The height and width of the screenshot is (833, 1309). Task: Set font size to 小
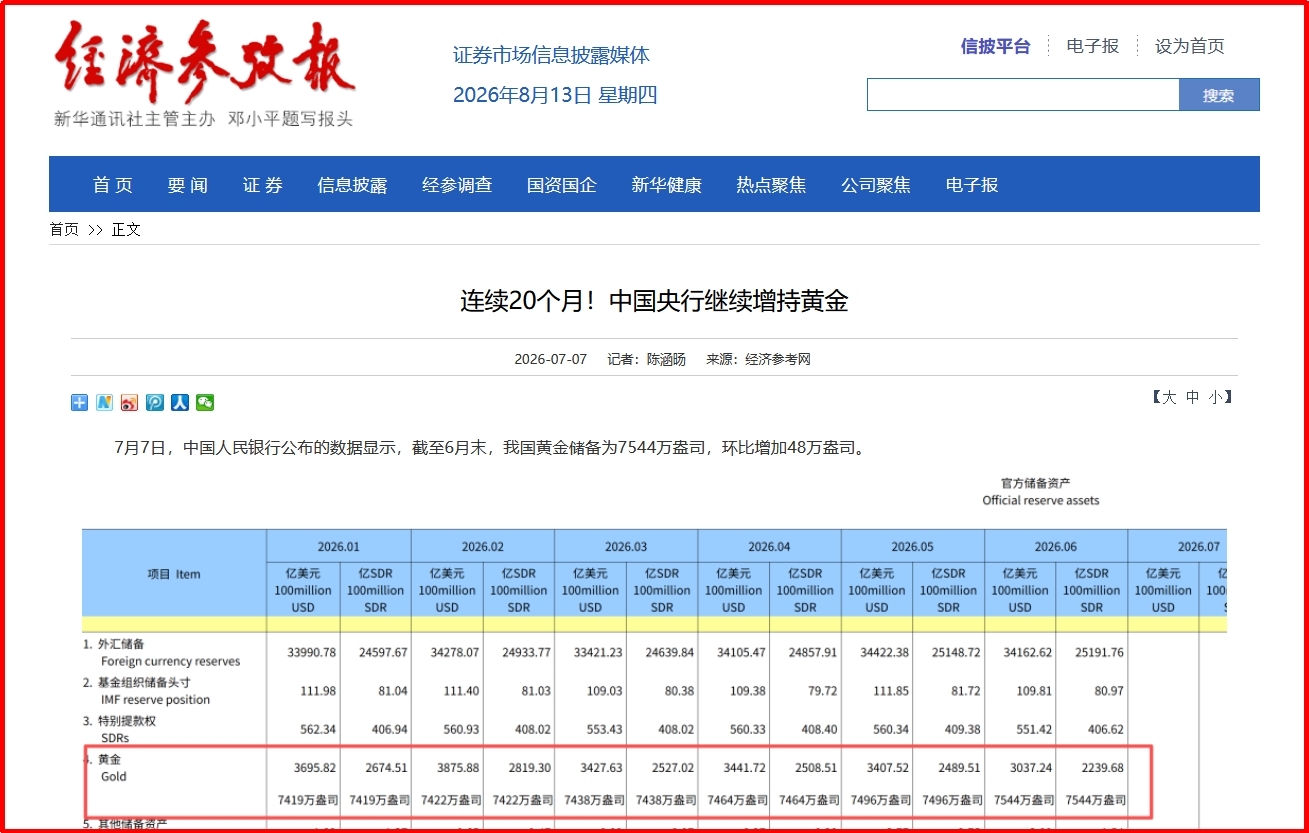(x=1214, y=397)
